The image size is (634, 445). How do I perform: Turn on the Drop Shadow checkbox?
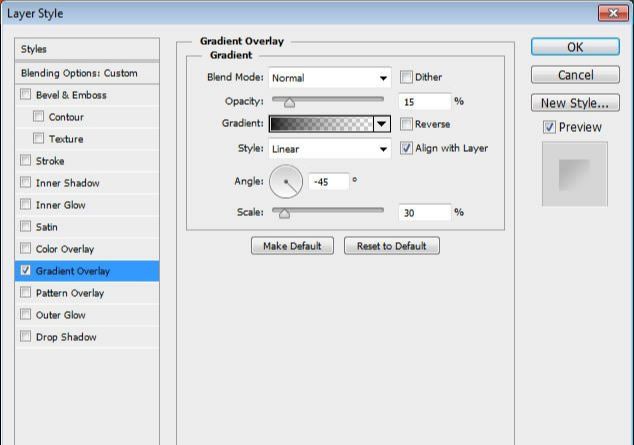coord(25,336)
